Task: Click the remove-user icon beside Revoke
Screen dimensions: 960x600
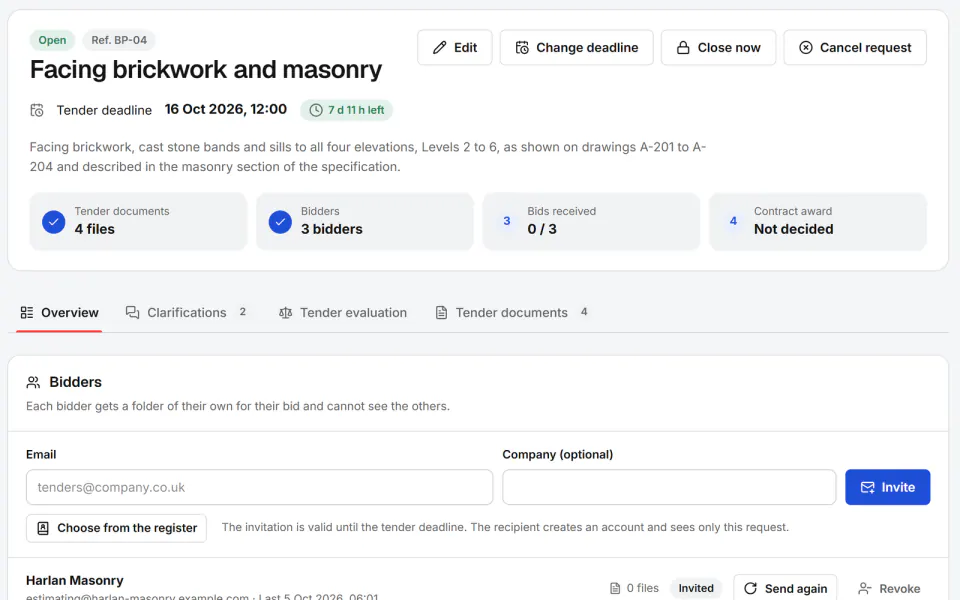Action: (x=865, y=588)
